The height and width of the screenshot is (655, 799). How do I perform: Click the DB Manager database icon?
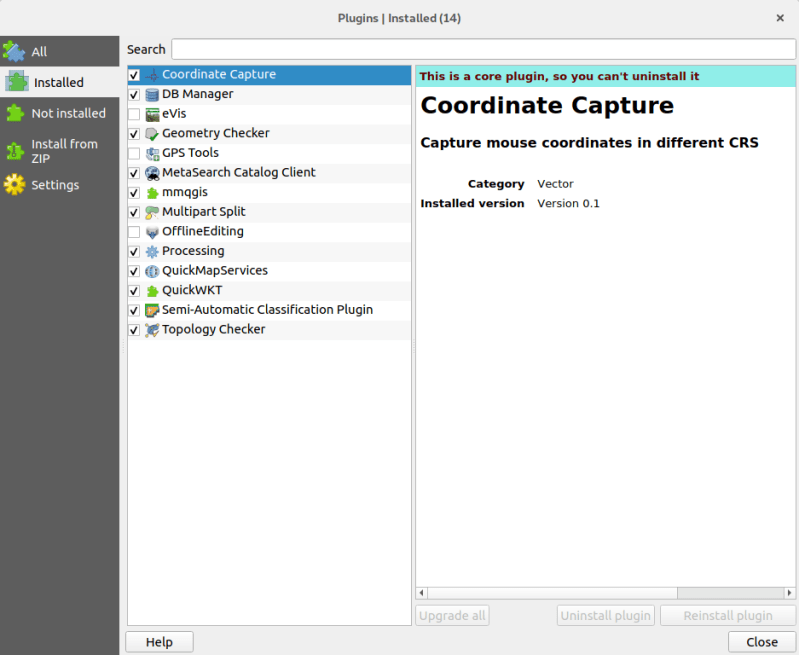point(152,95)
